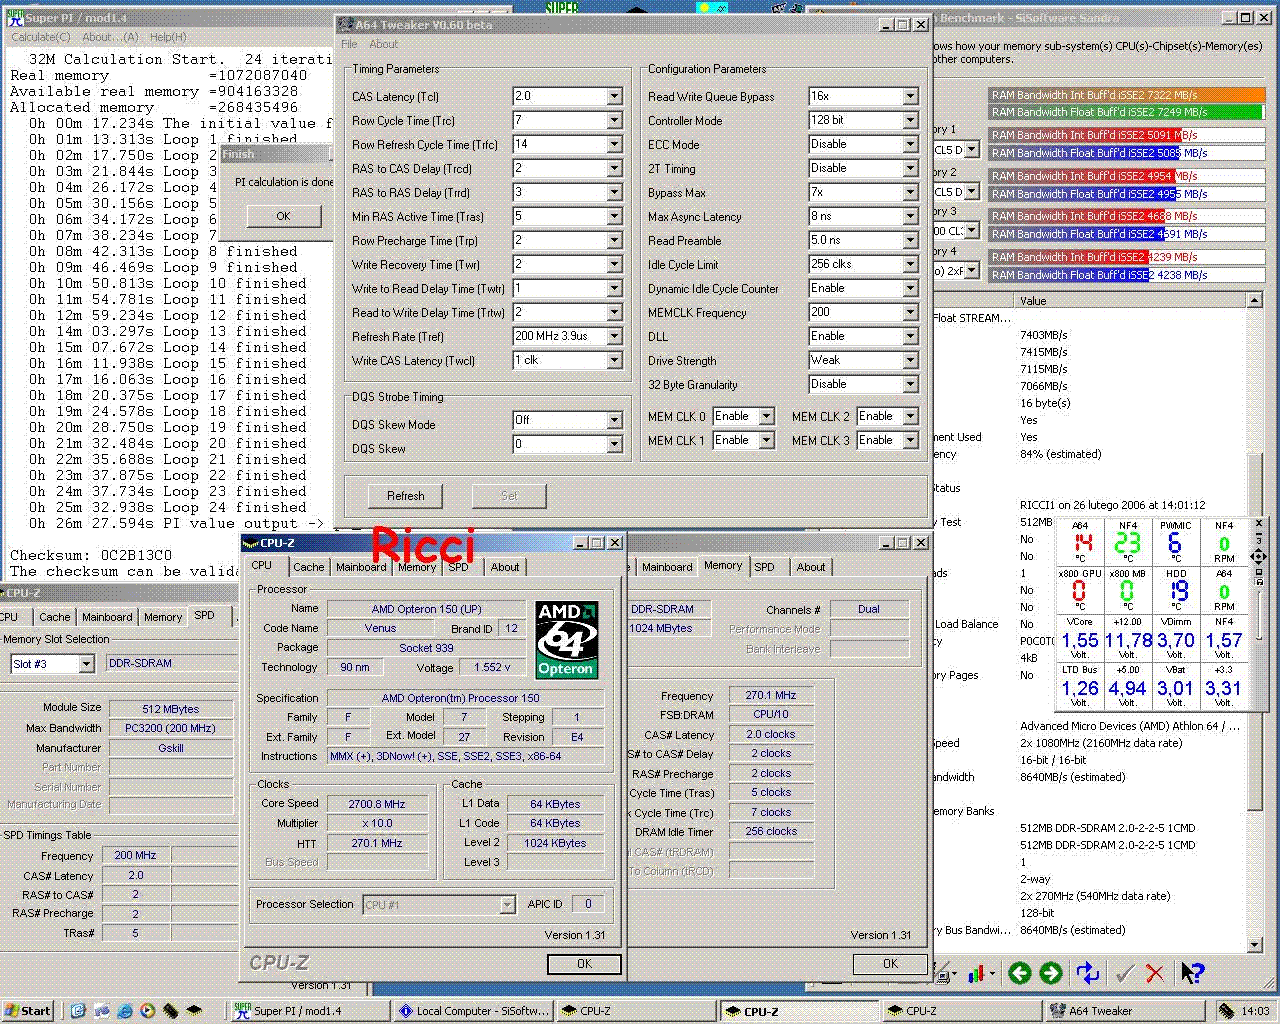
Task: Click Sandra results scrollbar up arrow
Action: (x=1255, y=300)
